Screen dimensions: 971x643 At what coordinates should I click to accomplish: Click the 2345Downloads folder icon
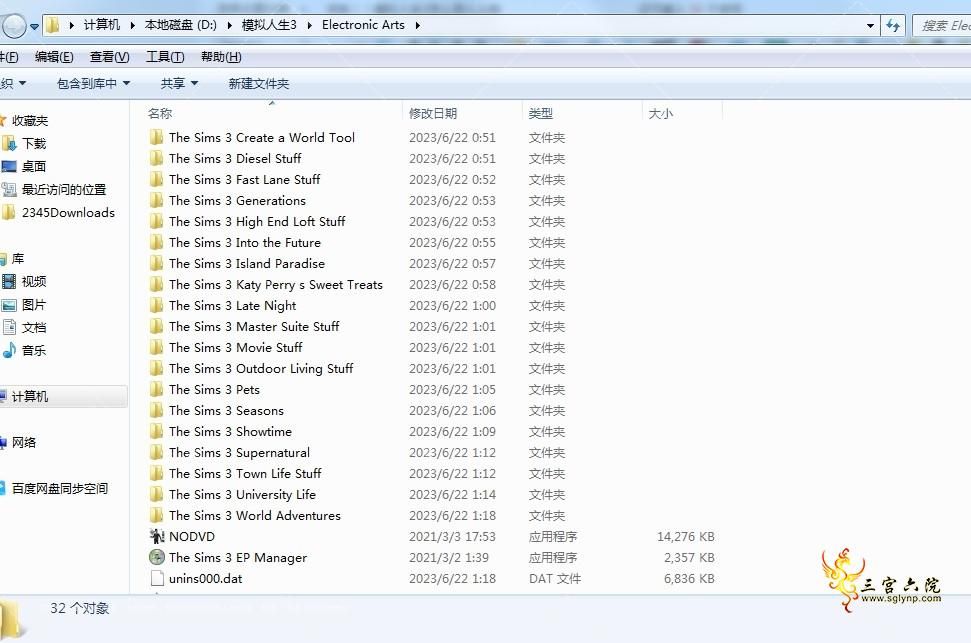9,212
